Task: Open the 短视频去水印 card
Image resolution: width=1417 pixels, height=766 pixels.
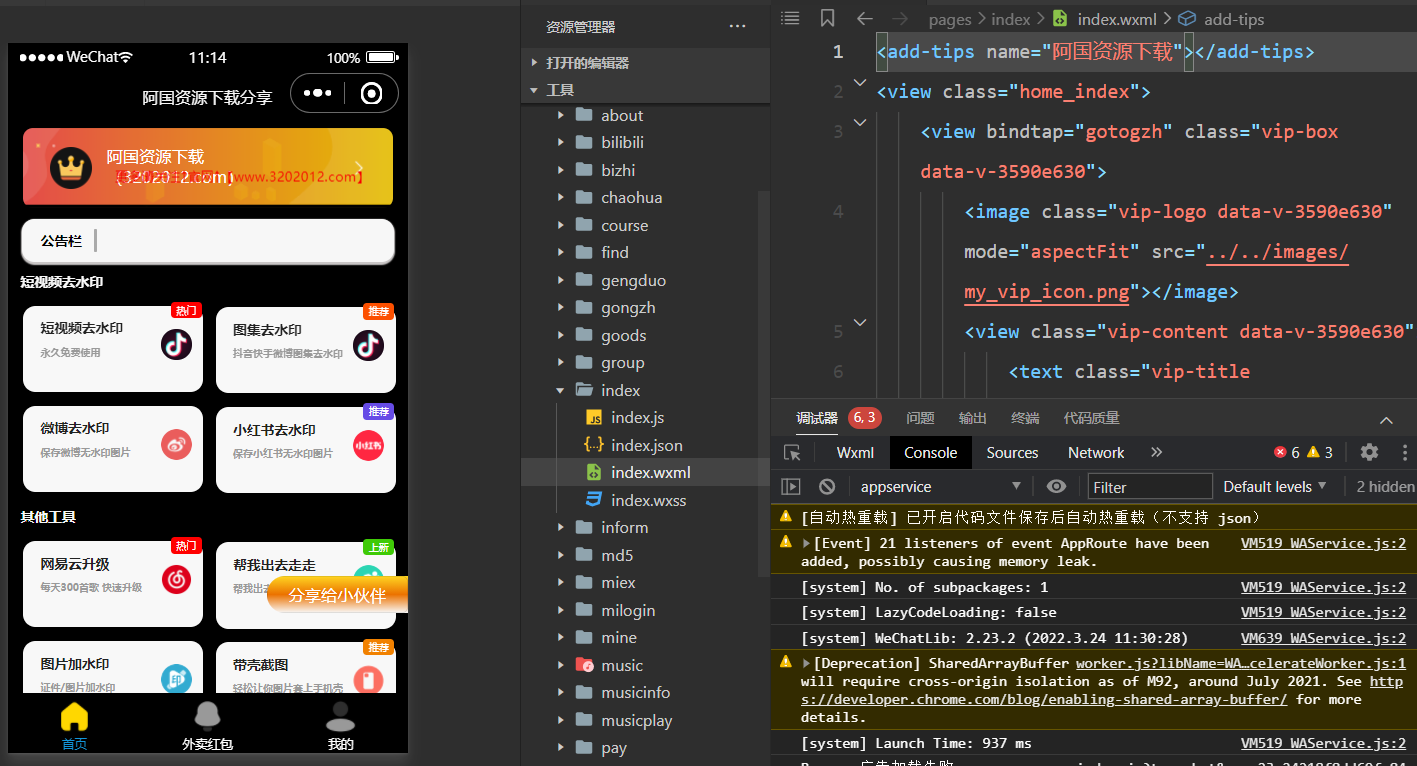Action: click(x=113, y=349)
